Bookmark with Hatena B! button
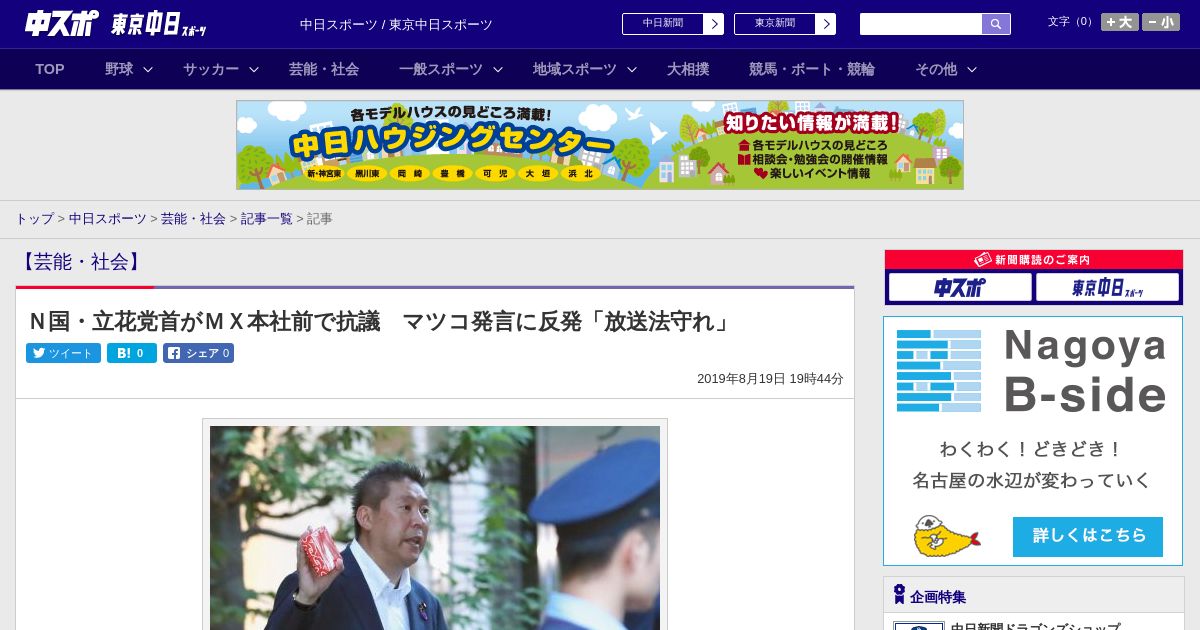 (132, 353)
